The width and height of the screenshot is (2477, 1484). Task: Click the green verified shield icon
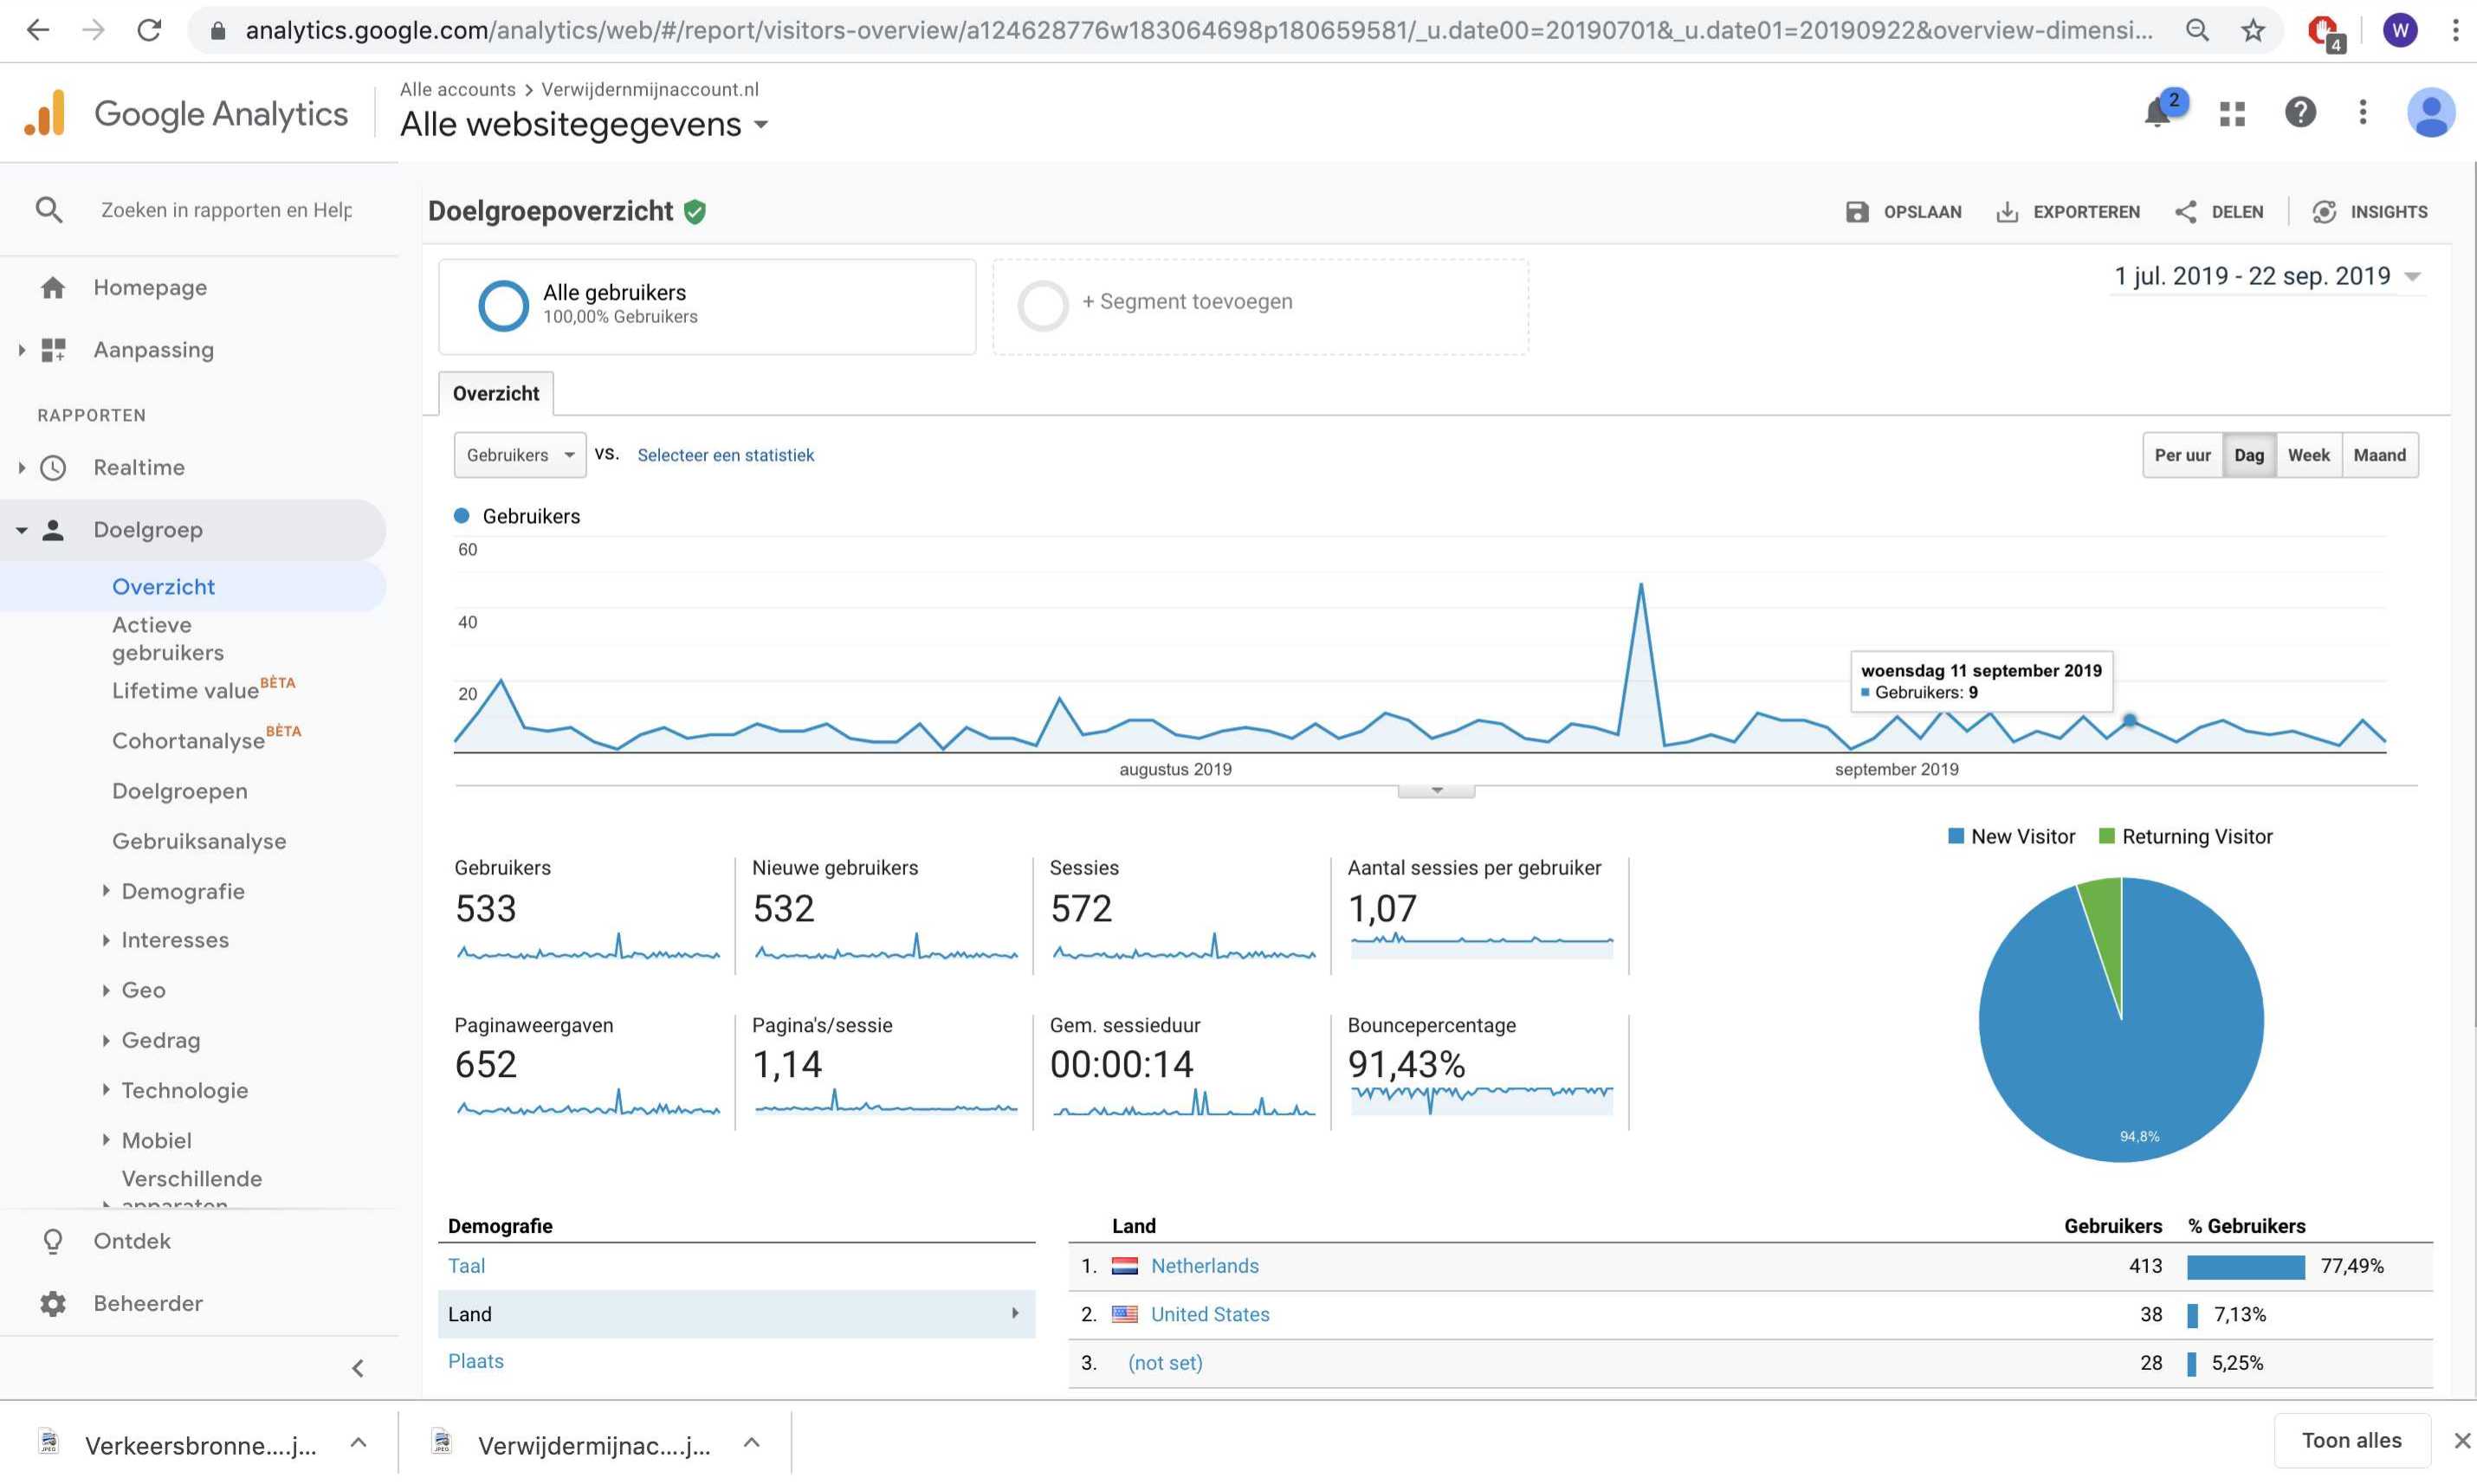tap(695, 212)
